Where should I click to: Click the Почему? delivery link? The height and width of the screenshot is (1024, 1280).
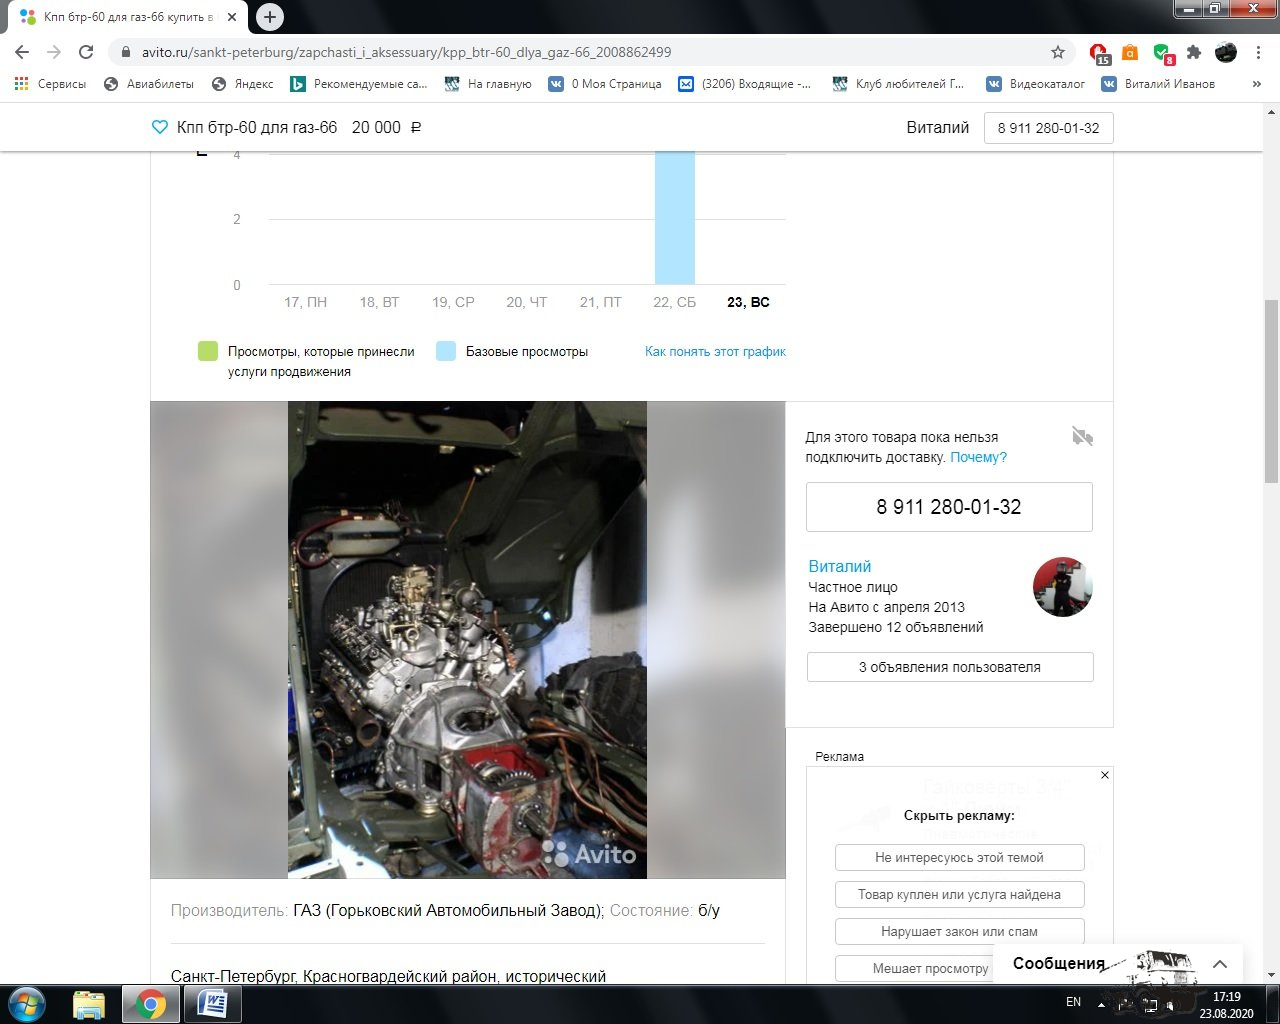978,457
